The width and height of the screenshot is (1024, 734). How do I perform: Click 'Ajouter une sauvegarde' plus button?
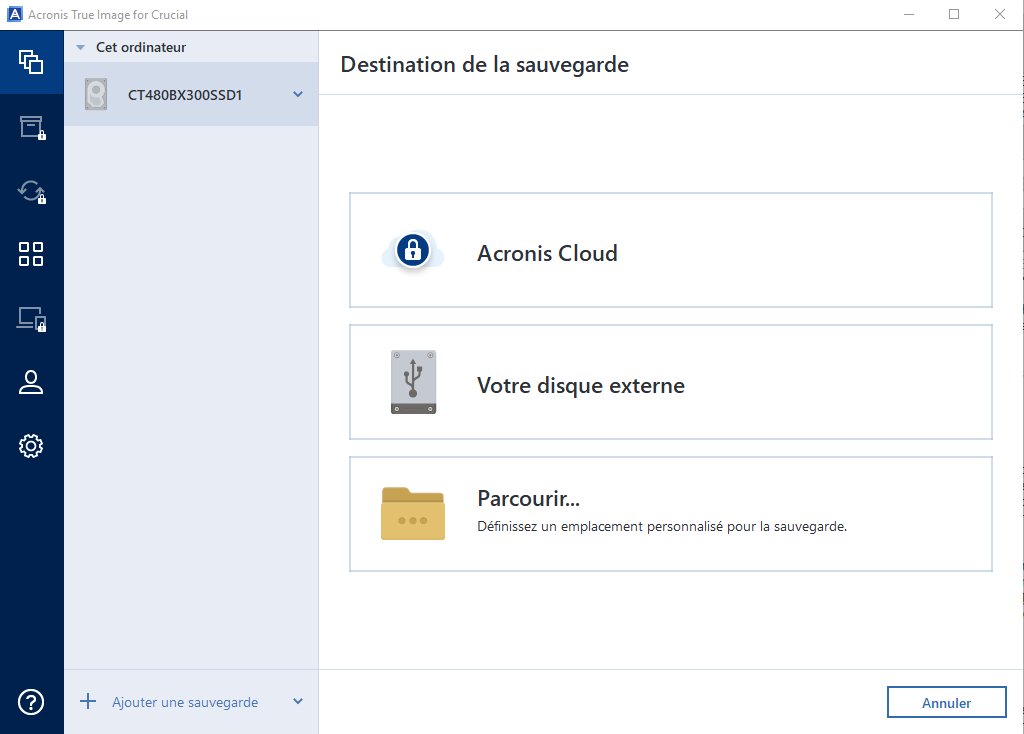[x=88, y=702]
